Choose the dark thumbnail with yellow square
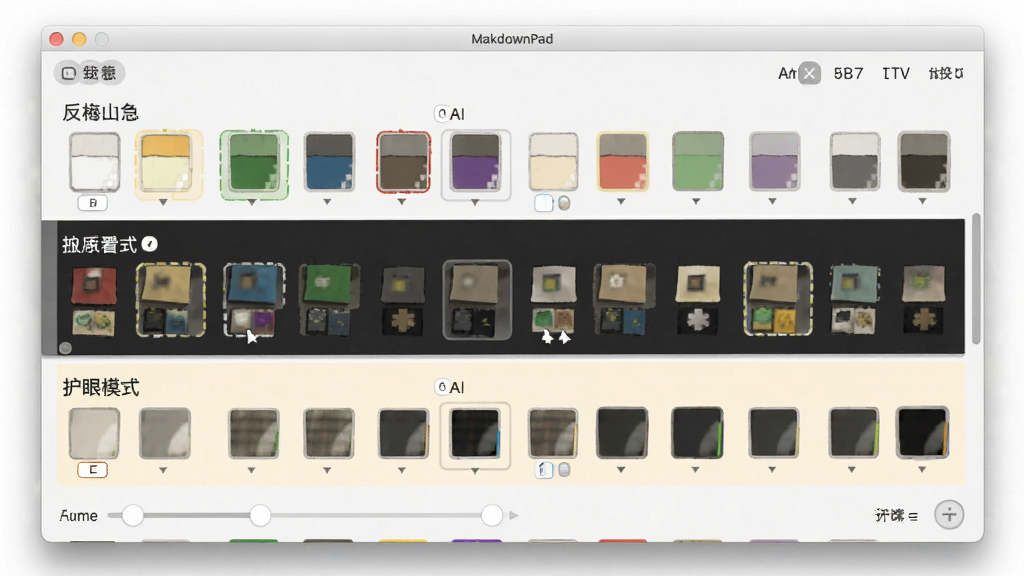 pos(403,300)
